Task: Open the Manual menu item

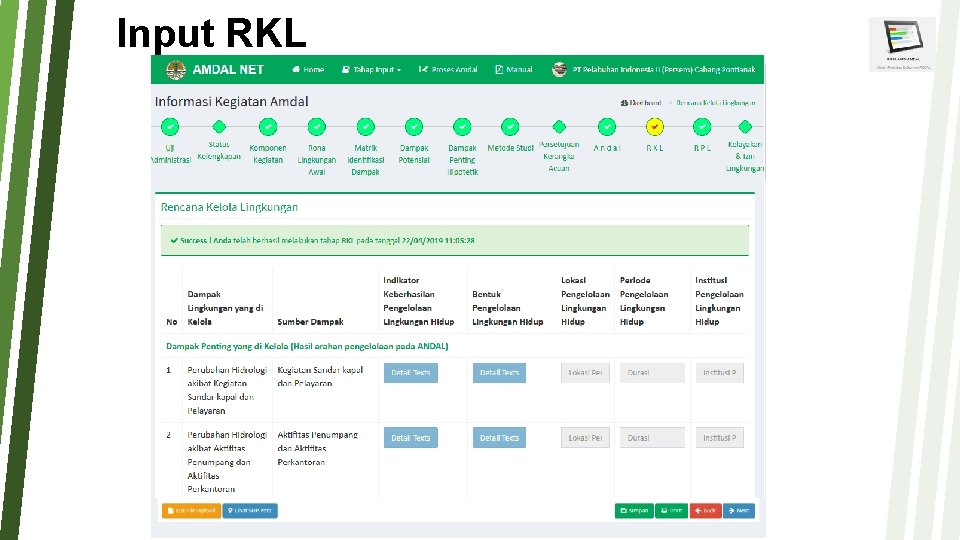Action: coord(514,70)
